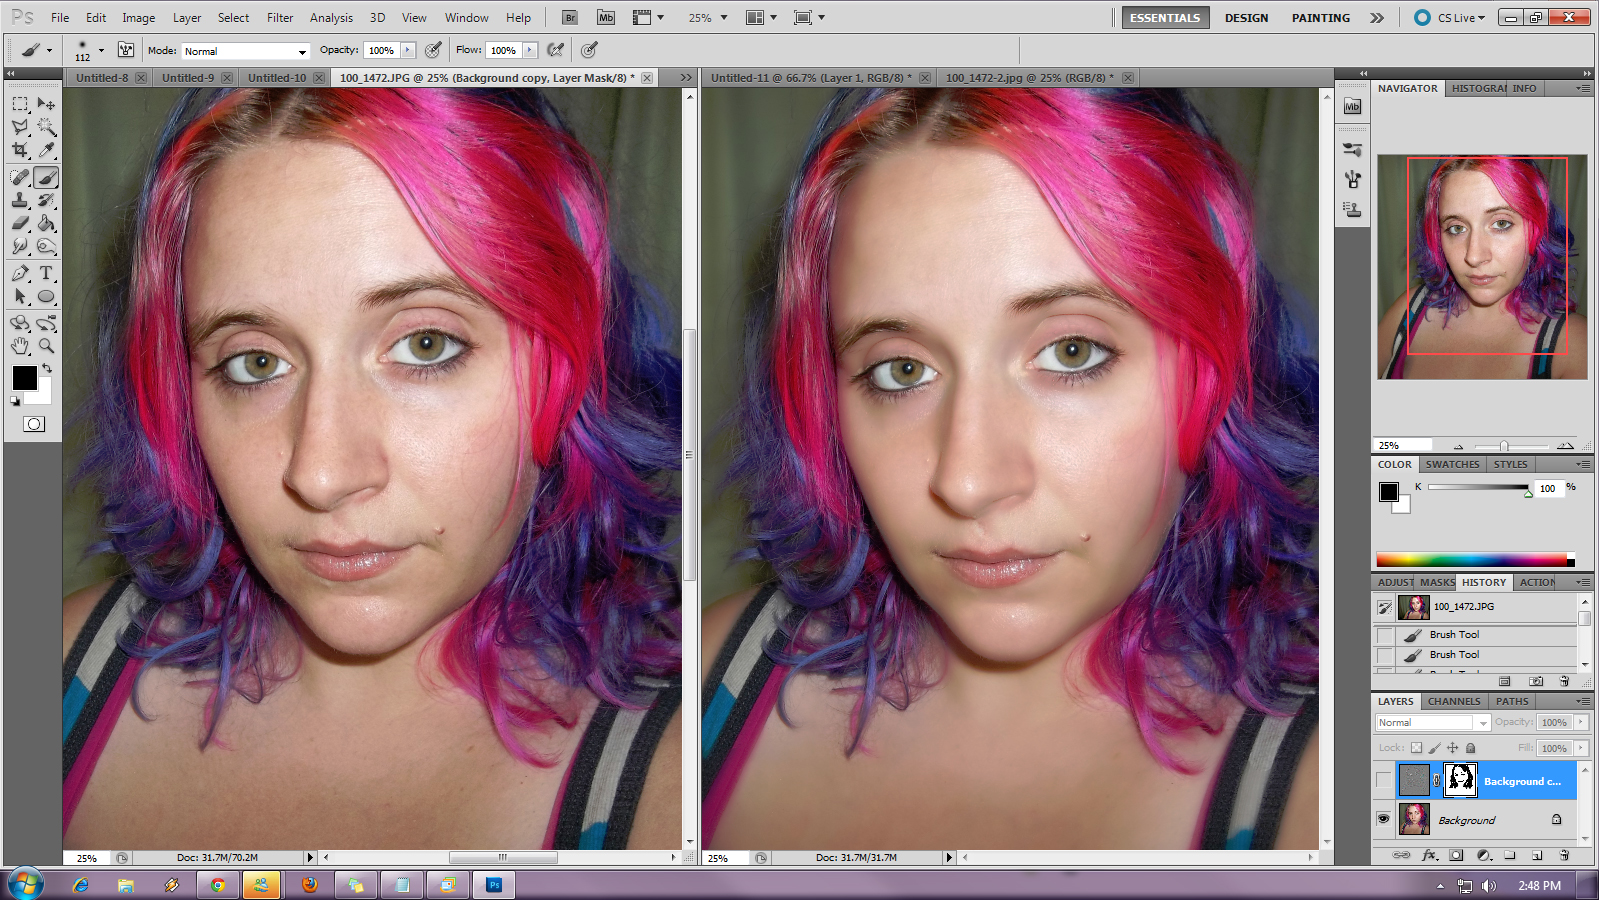The height and width of the screenshot is (900, 1599).
Task: Show the Background copy layer
Action: pyautogui.click(x=1384, y=780)
